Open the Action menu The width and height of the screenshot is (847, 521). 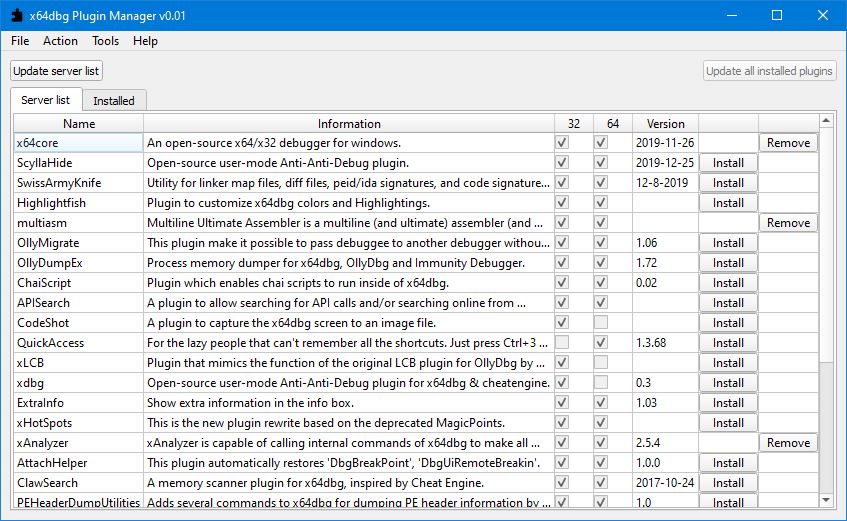60,41
